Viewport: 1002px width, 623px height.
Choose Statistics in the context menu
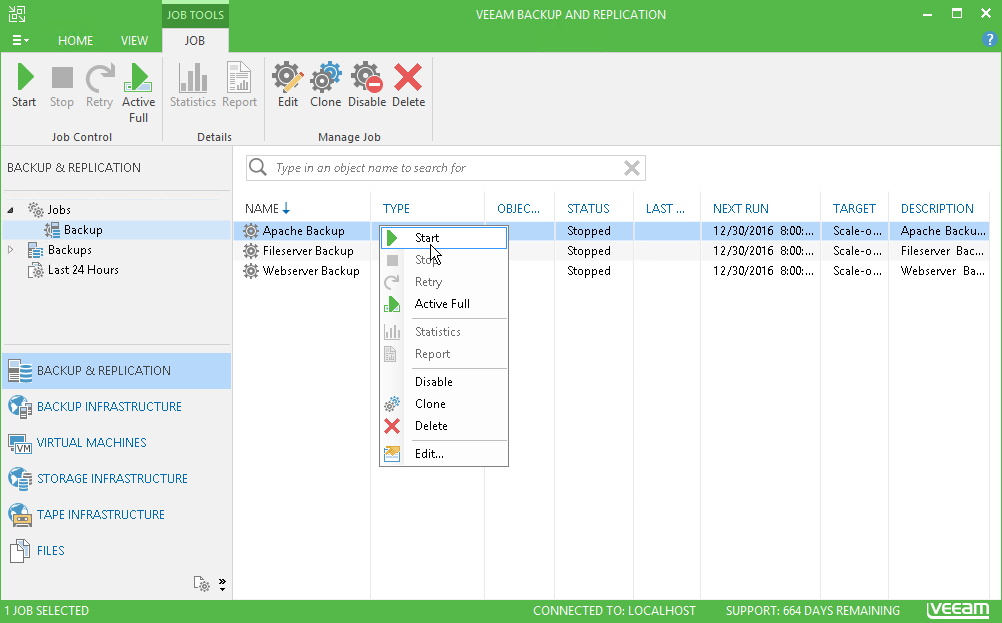[x=444, y=332]
